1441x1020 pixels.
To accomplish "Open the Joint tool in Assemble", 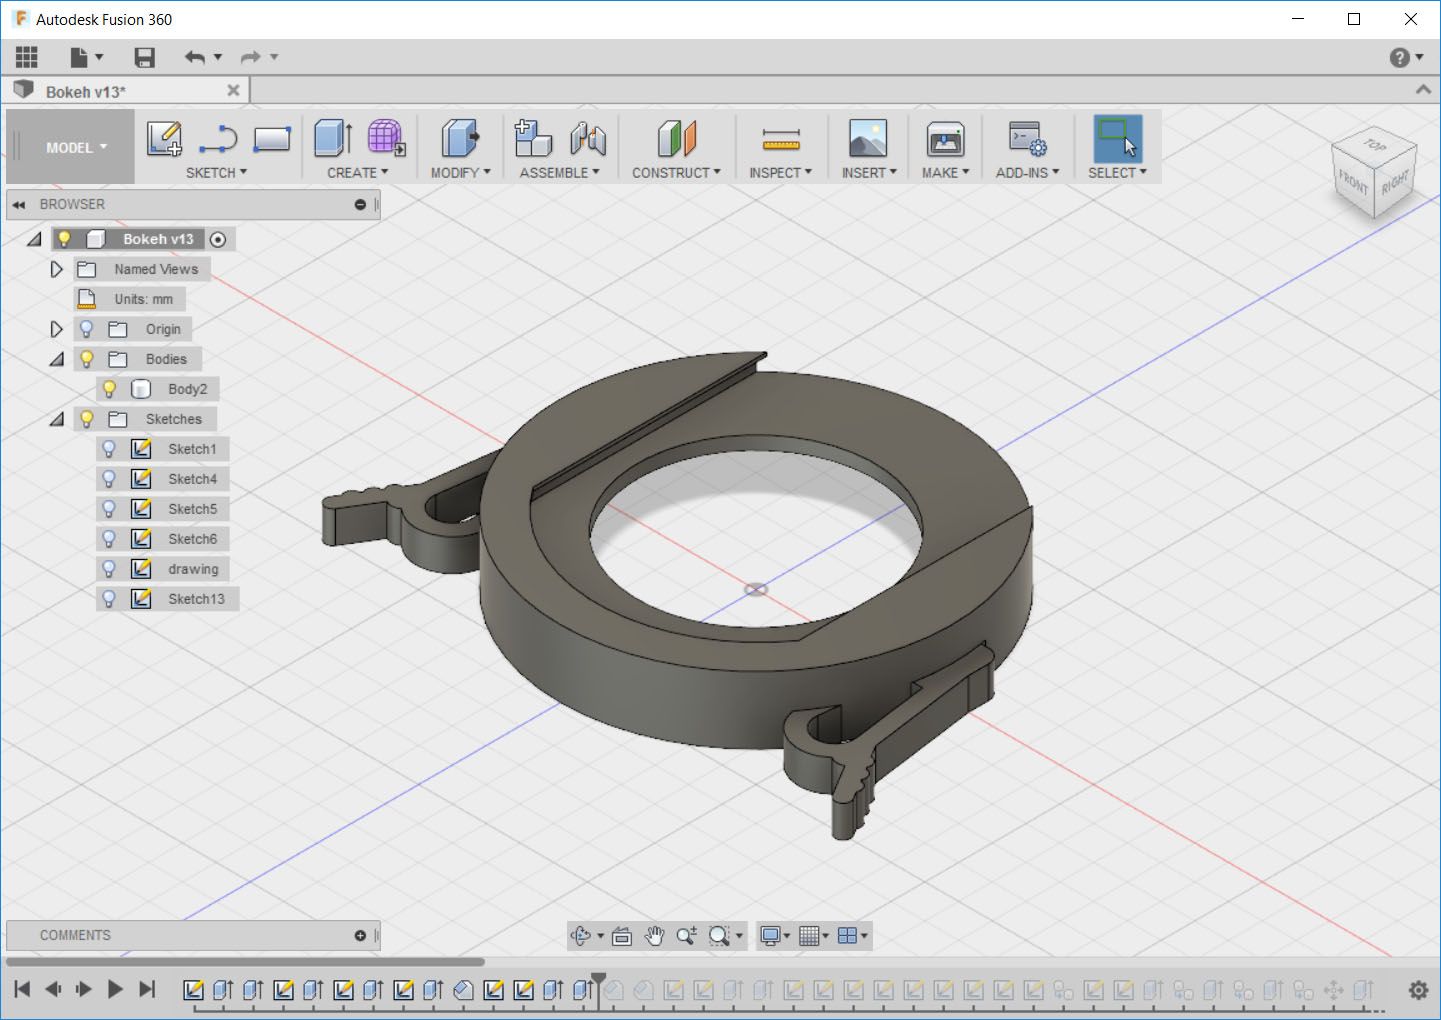I will [x=588, y=139].
